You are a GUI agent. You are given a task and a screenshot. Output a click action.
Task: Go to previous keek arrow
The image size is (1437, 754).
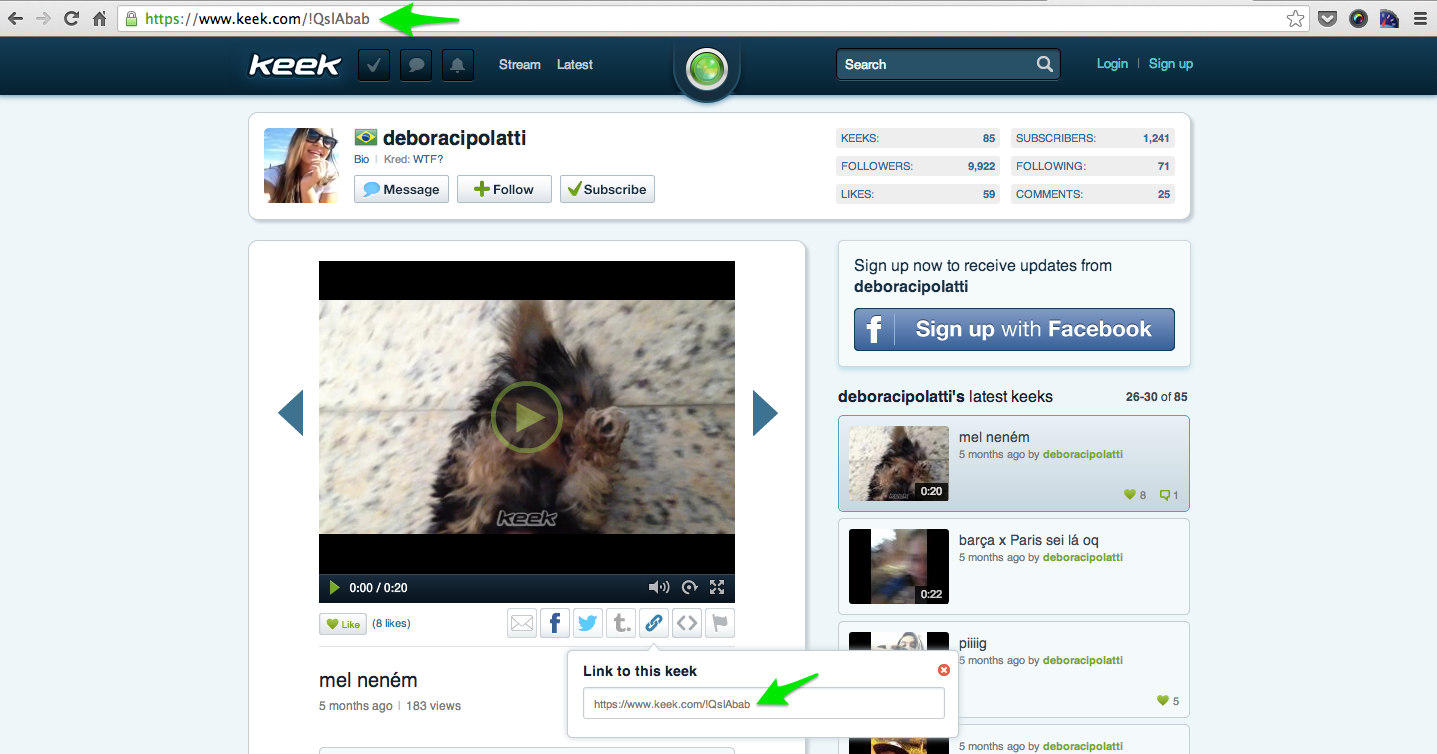point(291,413)
